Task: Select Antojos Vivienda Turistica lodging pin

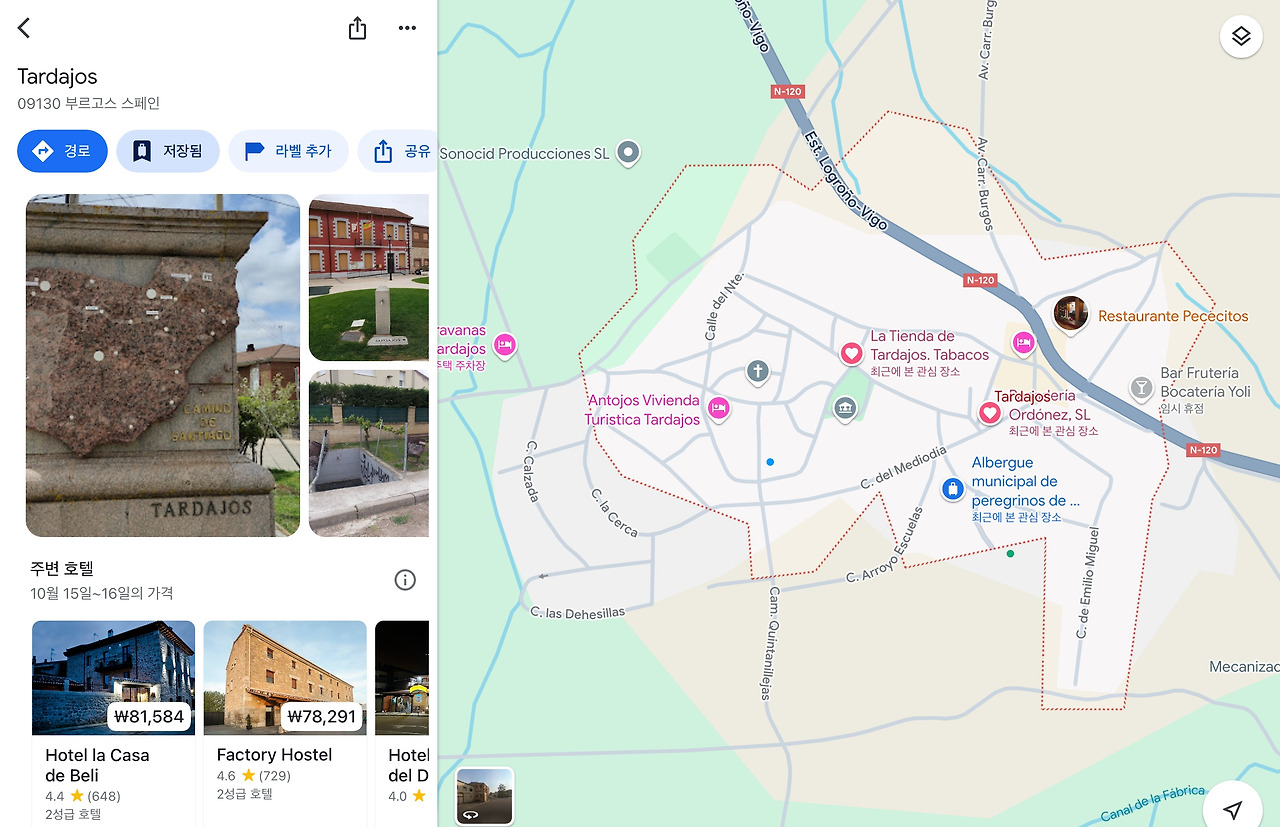Action: (x=718, y=408)
